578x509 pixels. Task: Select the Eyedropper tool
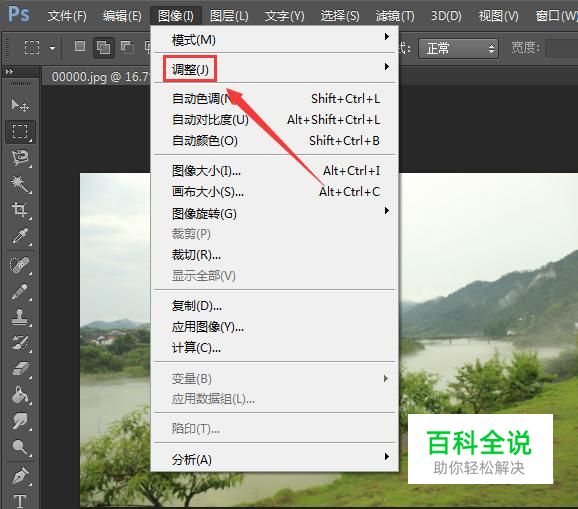[20, 236]
